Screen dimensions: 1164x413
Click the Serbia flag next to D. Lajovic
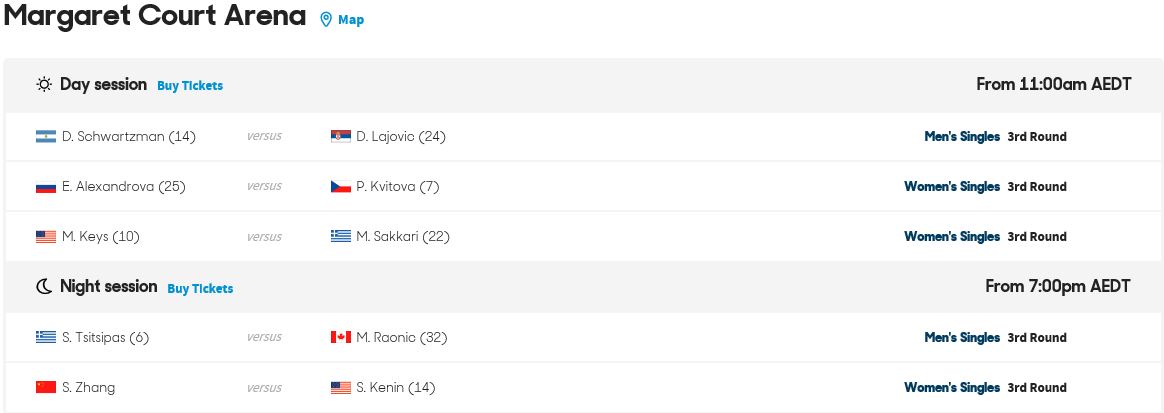341,137
